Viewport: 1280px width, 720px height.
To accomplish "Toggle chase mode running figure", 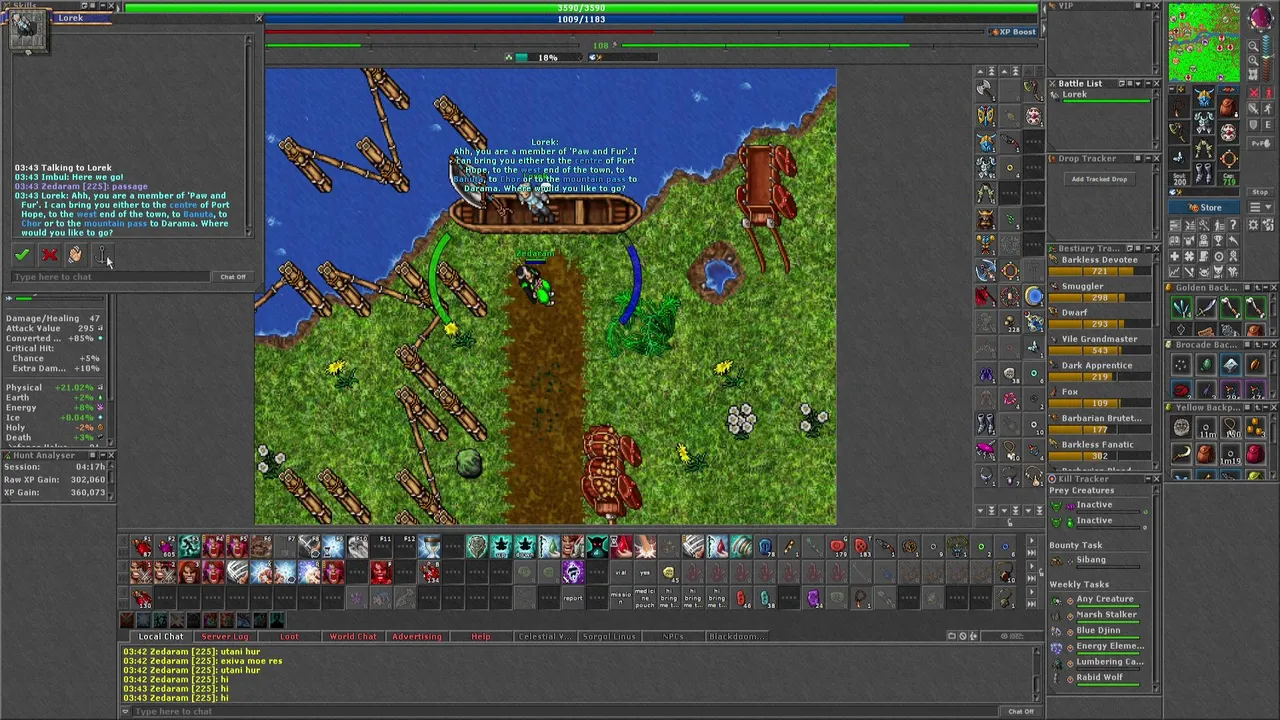I will point(1267,108).
